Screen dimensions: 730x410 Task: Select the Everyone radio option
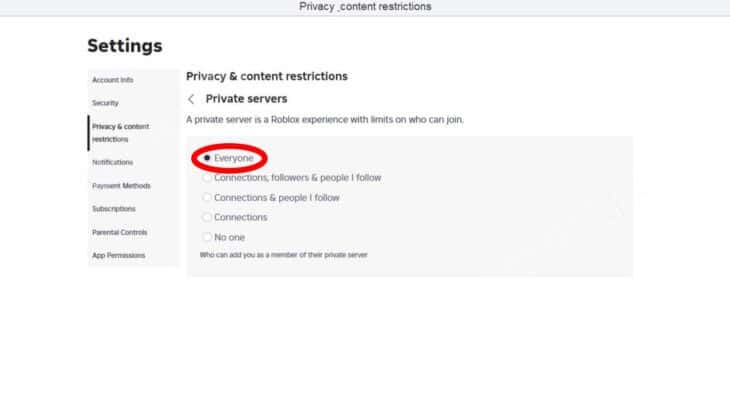point(207,158)
